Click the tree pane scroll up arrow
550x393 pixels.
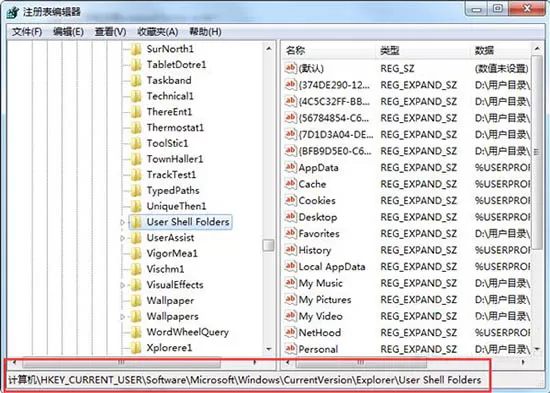pyautogui.click(x=269, y=49)
